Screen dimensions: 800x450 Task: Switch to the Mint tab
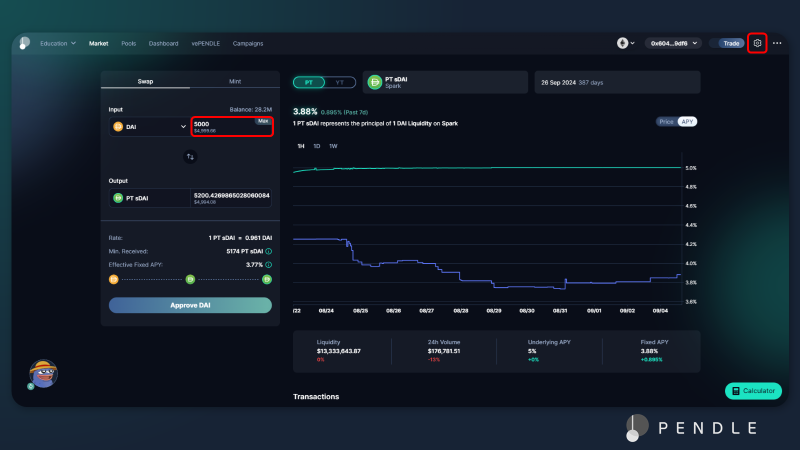[233, 81]
